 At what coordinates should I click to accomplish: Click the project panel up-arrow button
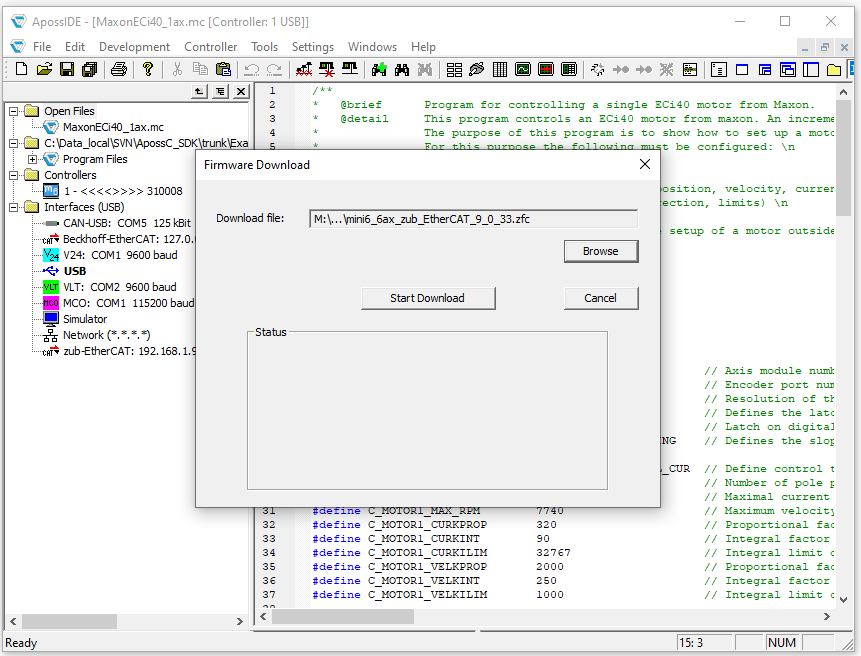[x=199, y=91]
